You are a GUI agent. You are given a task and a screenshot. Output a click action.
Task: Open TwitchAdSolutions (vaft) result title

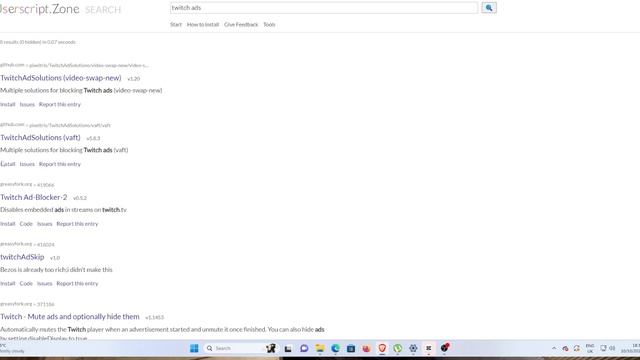coord(40,138)
